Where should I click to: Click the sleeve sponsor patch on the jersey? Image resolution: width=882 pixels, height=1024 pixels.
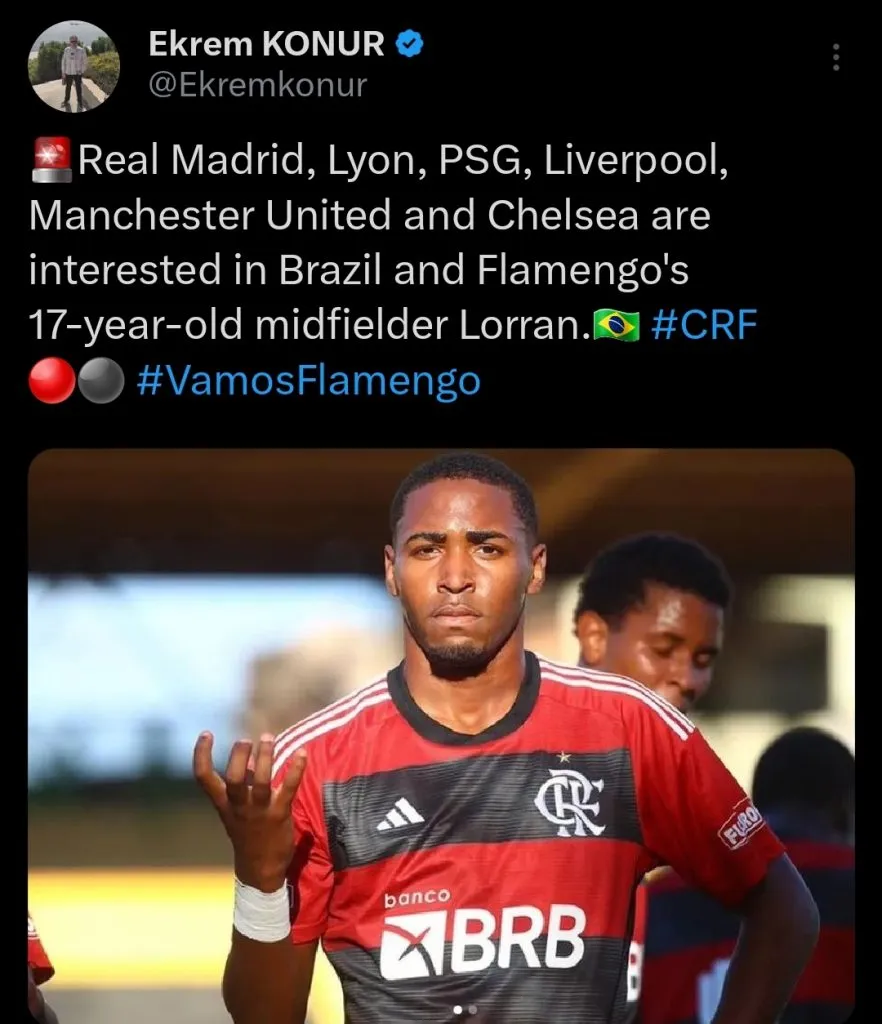(740, 823)
